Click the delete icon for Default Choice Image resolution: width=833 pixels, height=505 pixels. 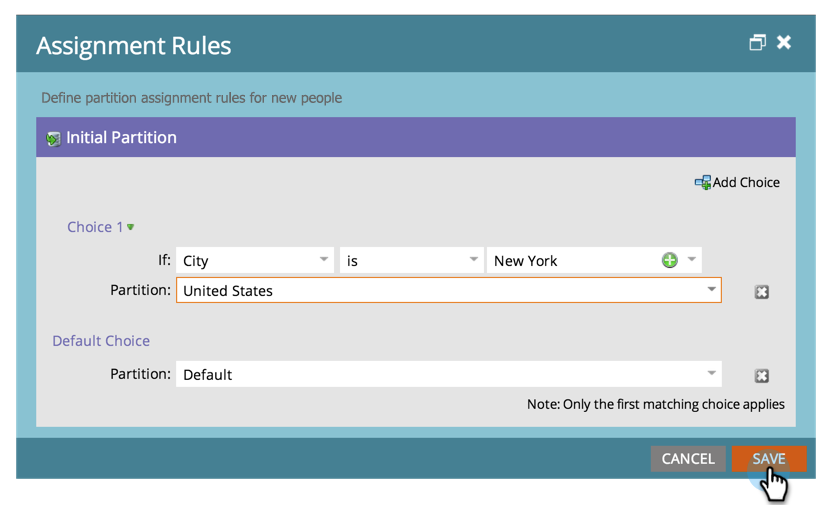pos(761,376)
